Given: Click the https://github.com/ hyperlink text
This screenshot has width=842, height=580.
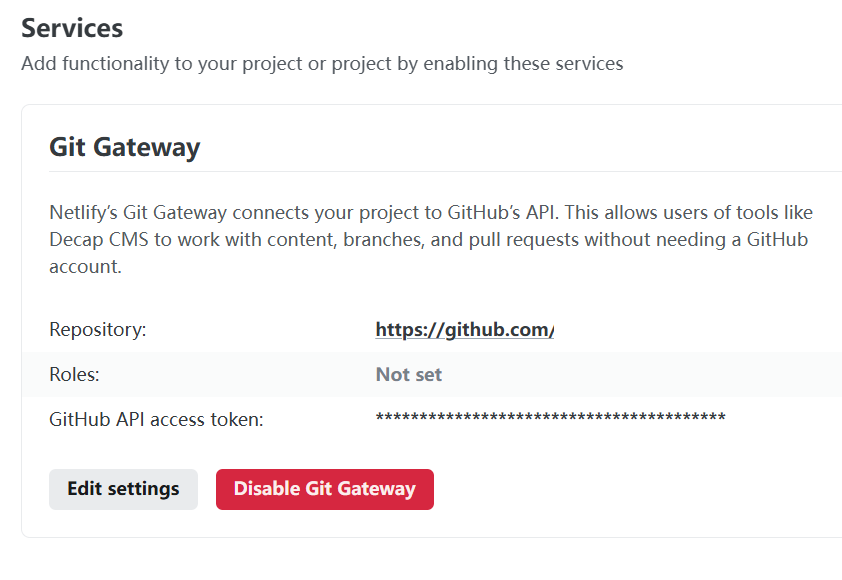Looking at the screenshot, I should click(x=463, y=329).
